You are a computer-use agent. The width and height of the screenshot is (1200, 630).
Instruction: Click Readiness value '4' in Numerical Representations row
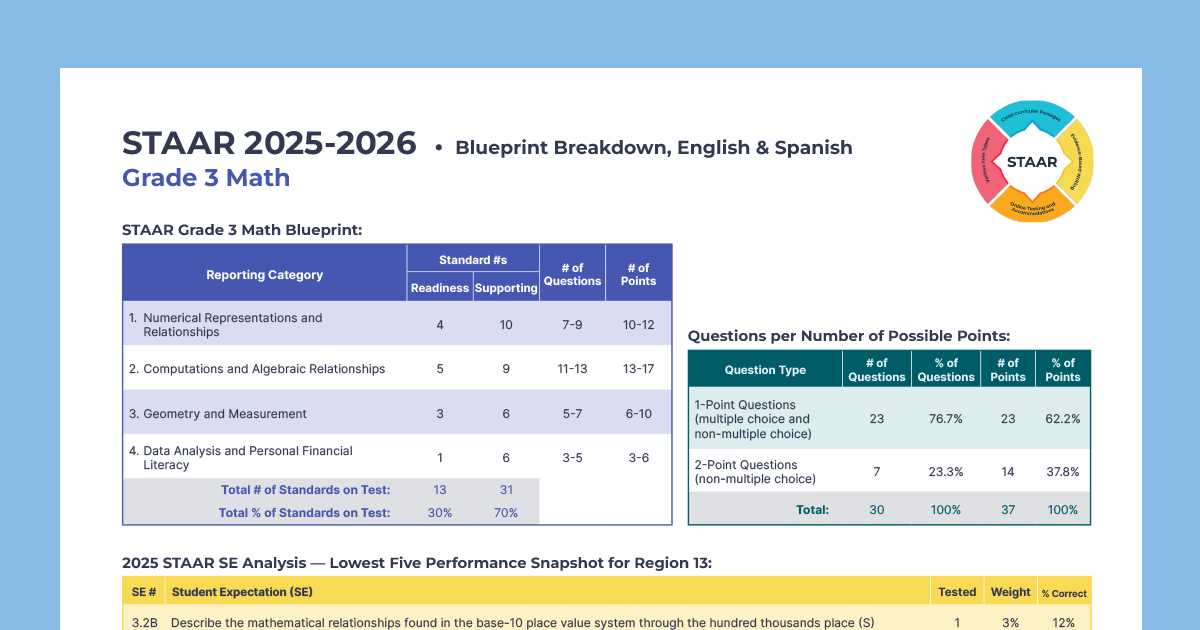pyautogui.click(x=440, y=325)
